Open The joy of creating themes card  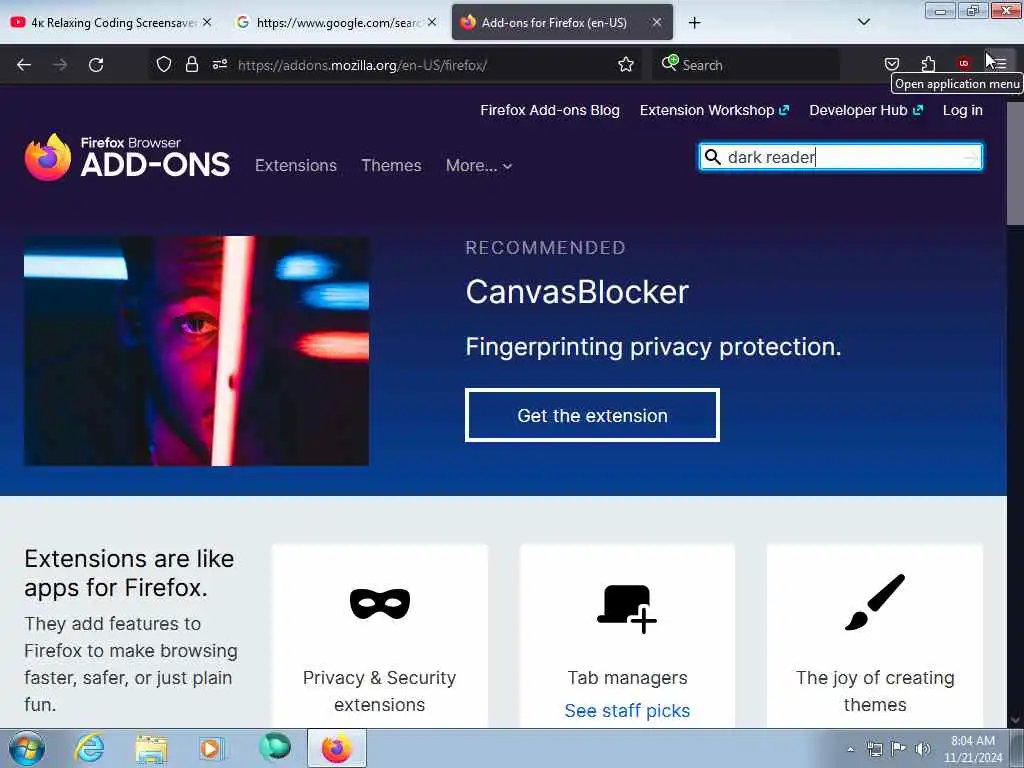click(x=874, y=635)
